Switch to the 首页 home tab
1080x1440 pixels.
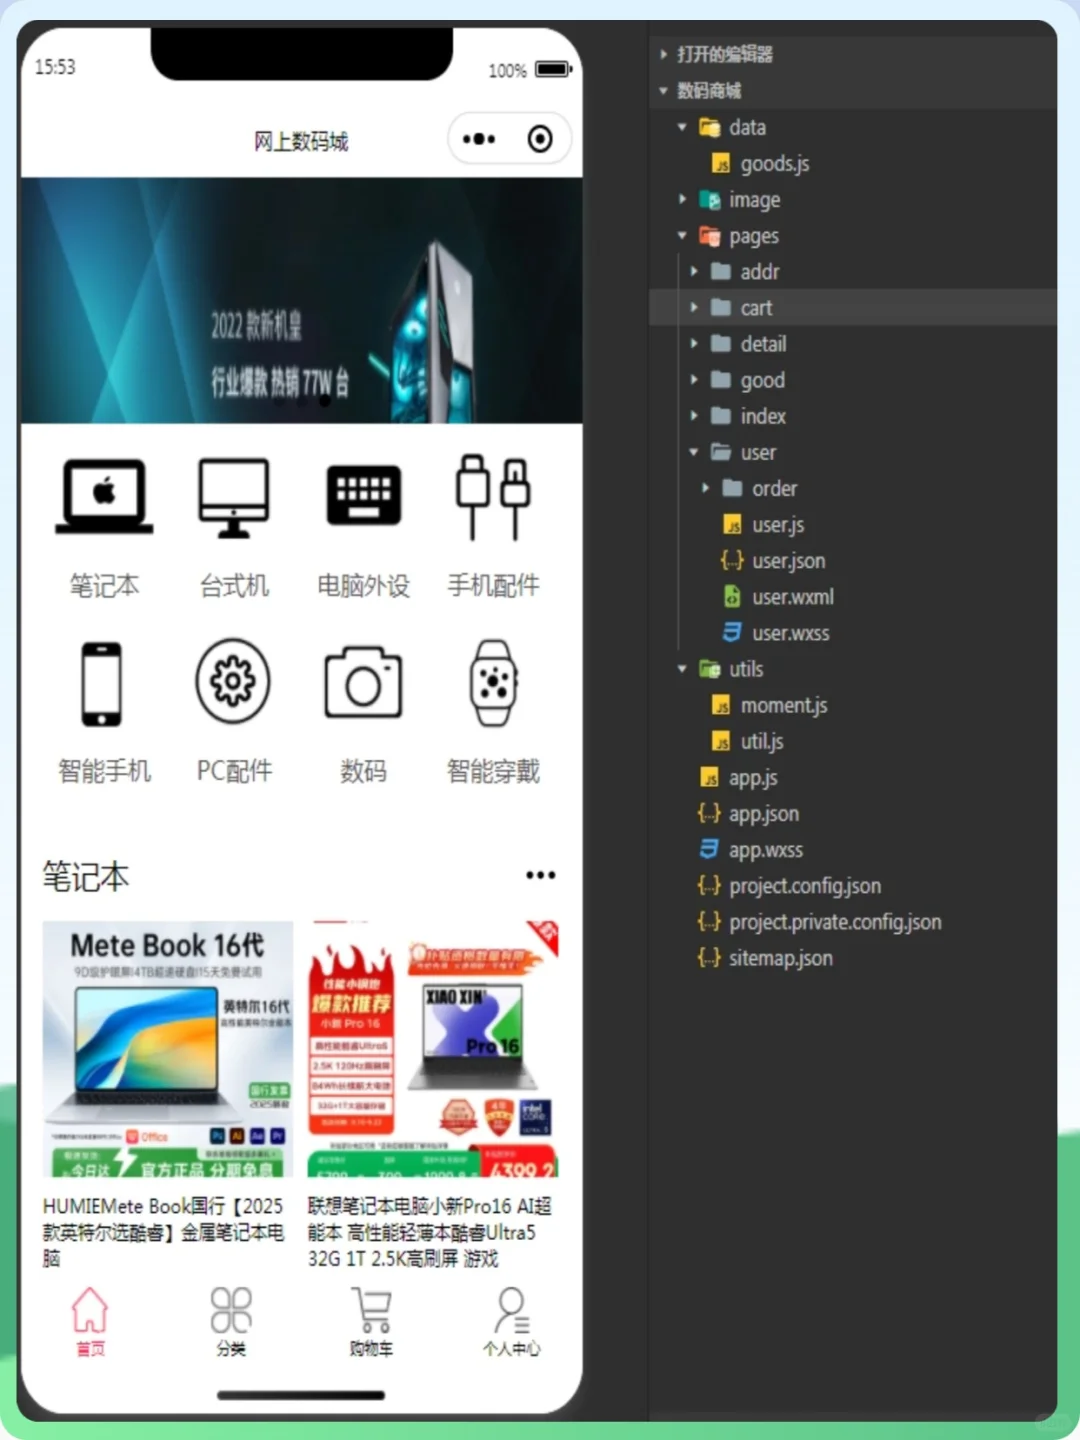pyautogui.click(x=90, y=1321)
